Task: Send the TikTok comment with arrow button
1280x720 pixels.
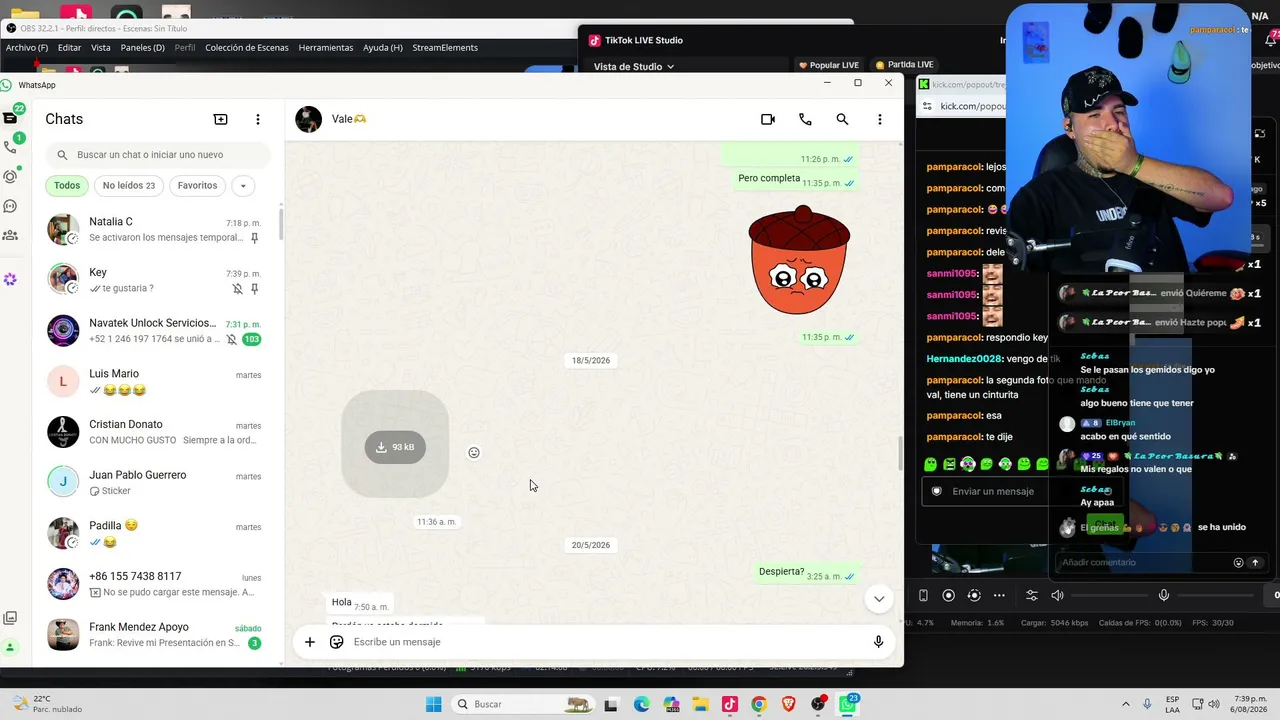Action: (x=1255, y=563)
